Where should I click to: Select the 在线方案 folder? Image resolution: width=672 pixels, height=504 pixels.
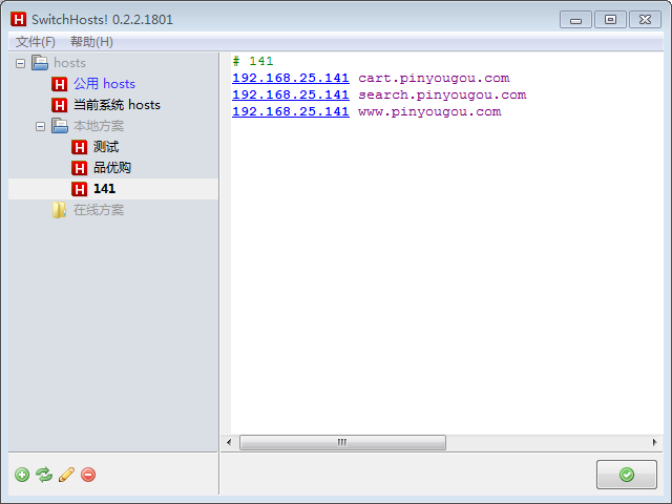(99, 210)
